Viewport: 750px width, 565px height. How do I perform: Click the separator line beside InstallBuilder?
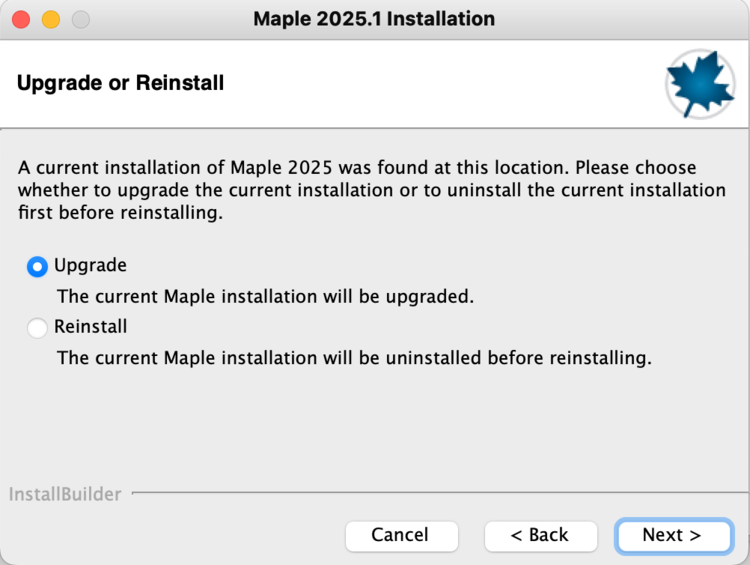[430, 492]
